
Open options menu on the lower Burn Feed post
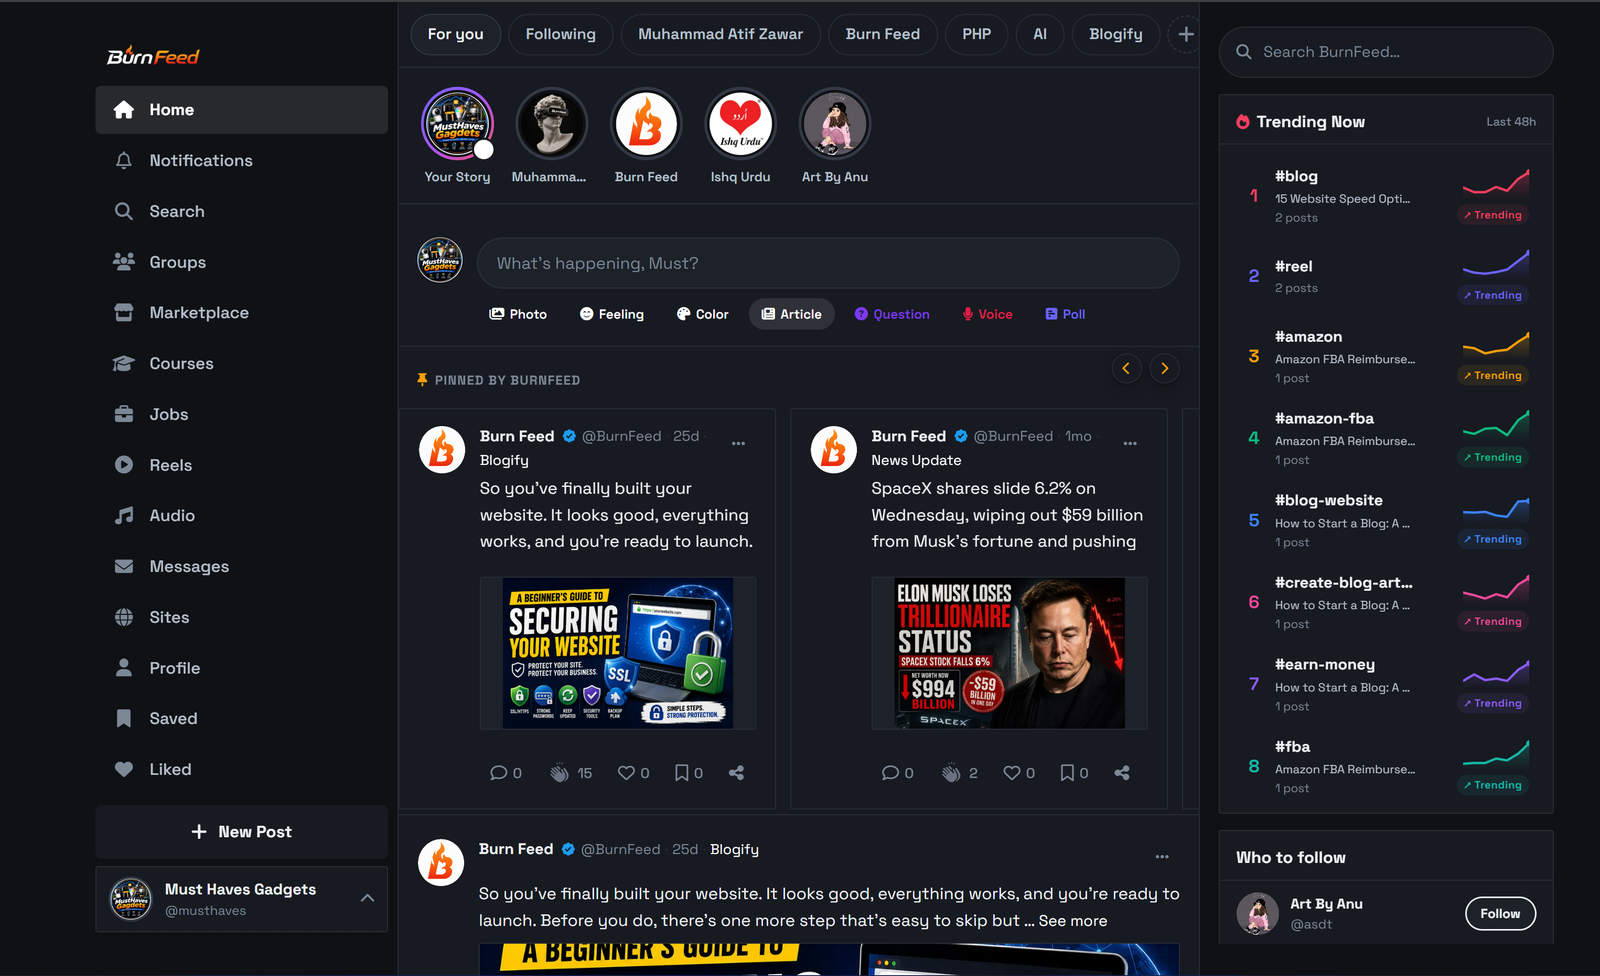(x=1162, y=856)
